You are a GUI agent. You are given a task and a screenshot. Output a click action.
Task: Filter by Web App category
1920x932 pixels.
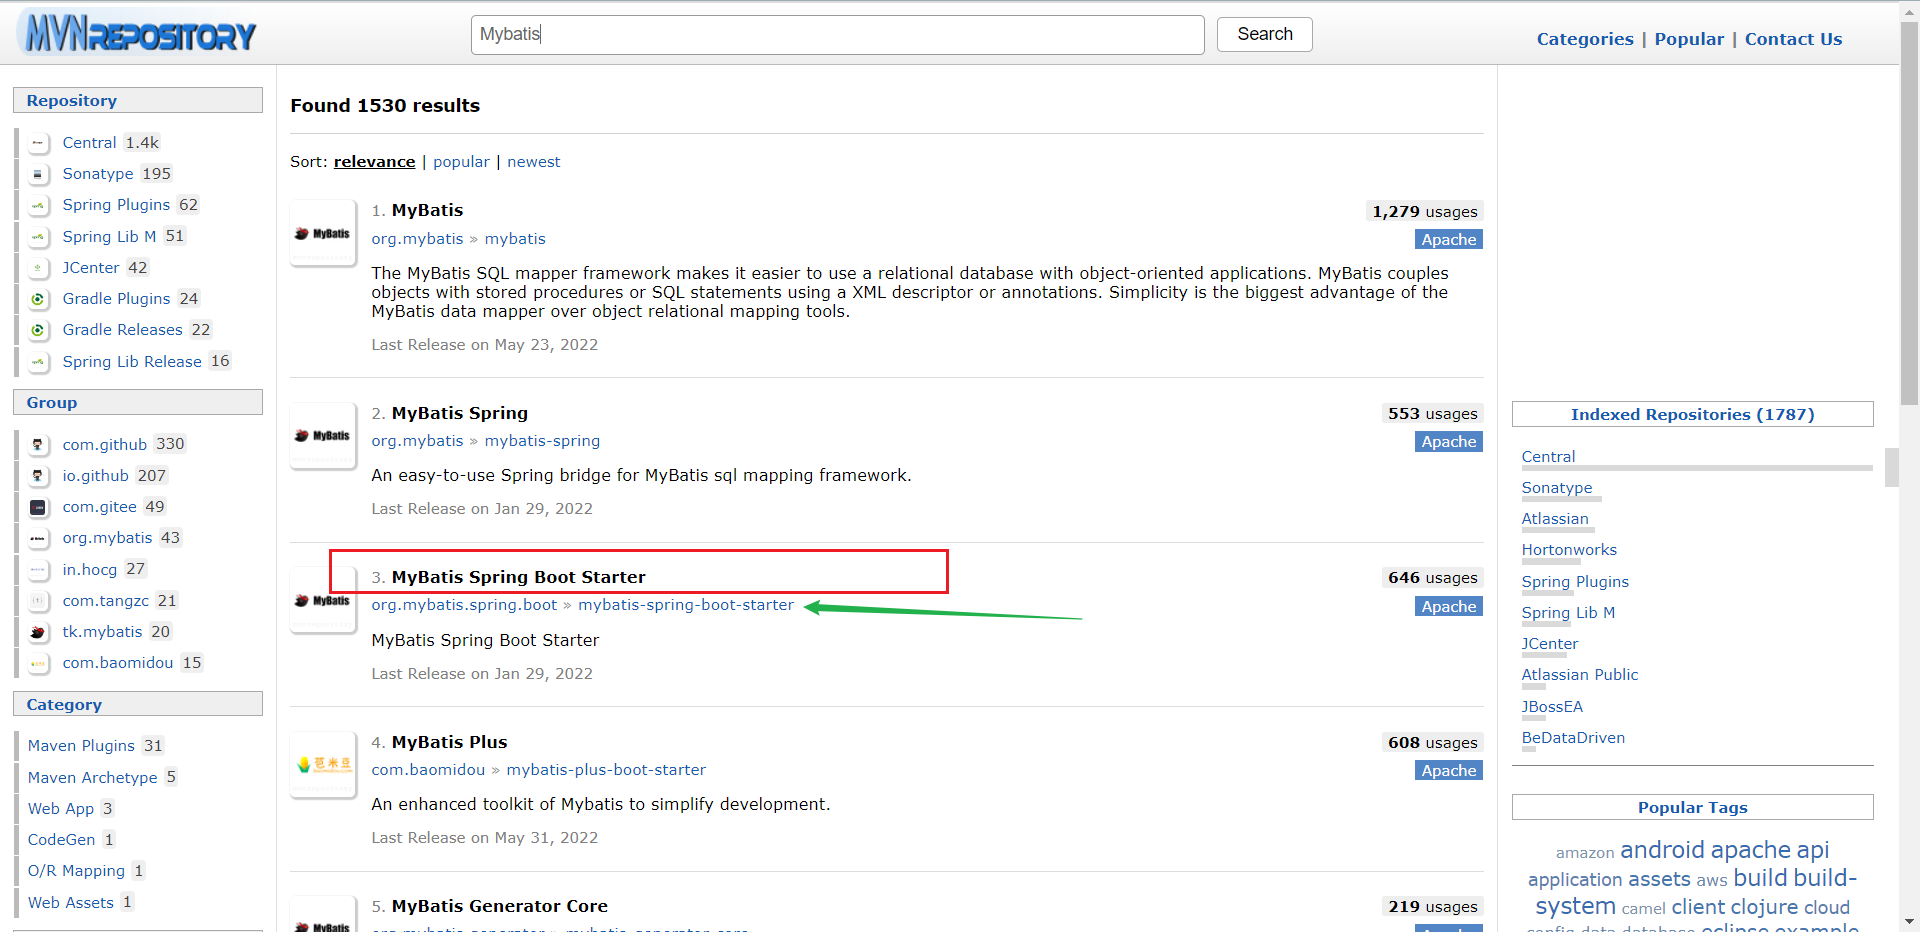[61, 809]
